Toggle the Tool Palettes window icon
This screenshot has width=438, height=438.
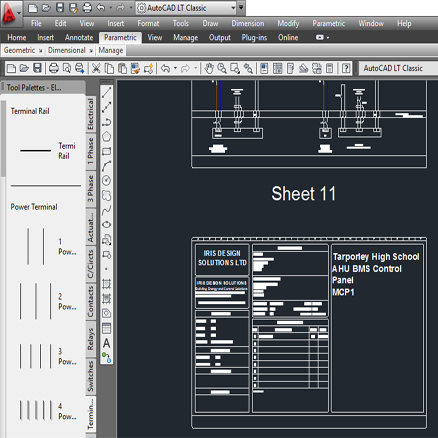[290, 68]
